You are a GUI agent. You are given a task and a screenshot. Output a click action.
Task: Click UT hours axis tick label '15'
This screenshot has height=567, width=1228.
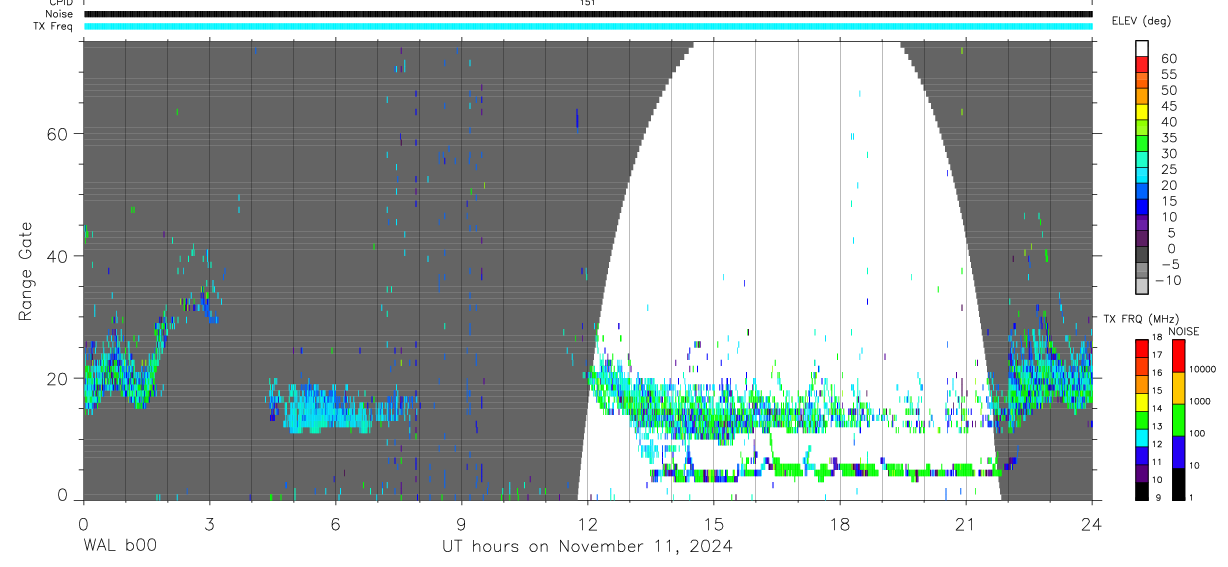[x=714, y=523]
